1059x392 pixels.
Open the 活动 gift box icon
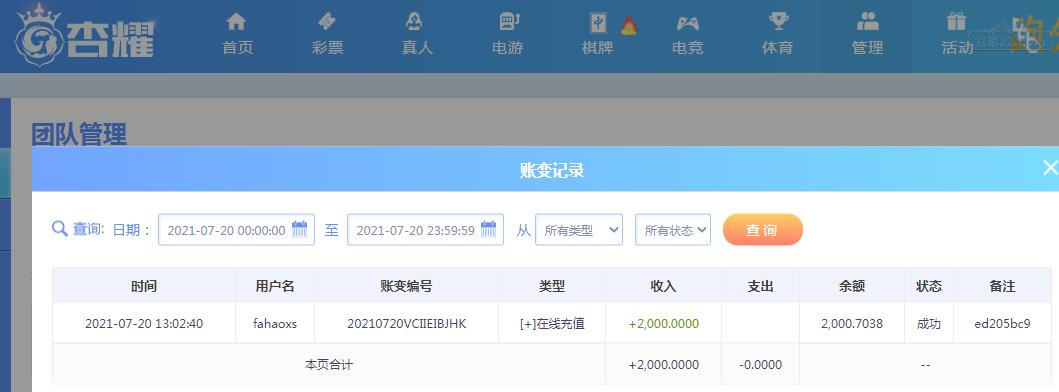click(x=956, y=22)
